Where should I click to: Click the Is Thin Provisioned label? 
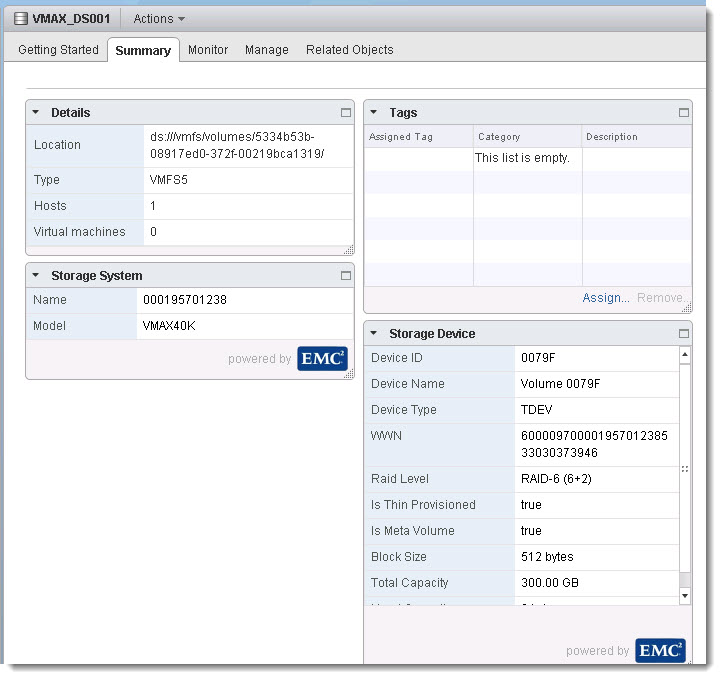point(423,505)
